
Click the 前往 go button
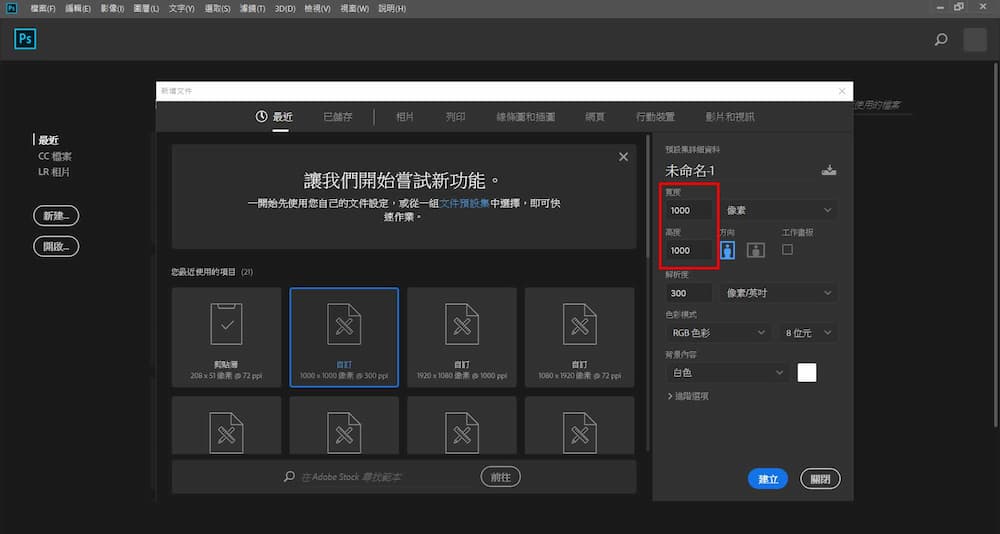pyautogui.click(x=501, y=477)
